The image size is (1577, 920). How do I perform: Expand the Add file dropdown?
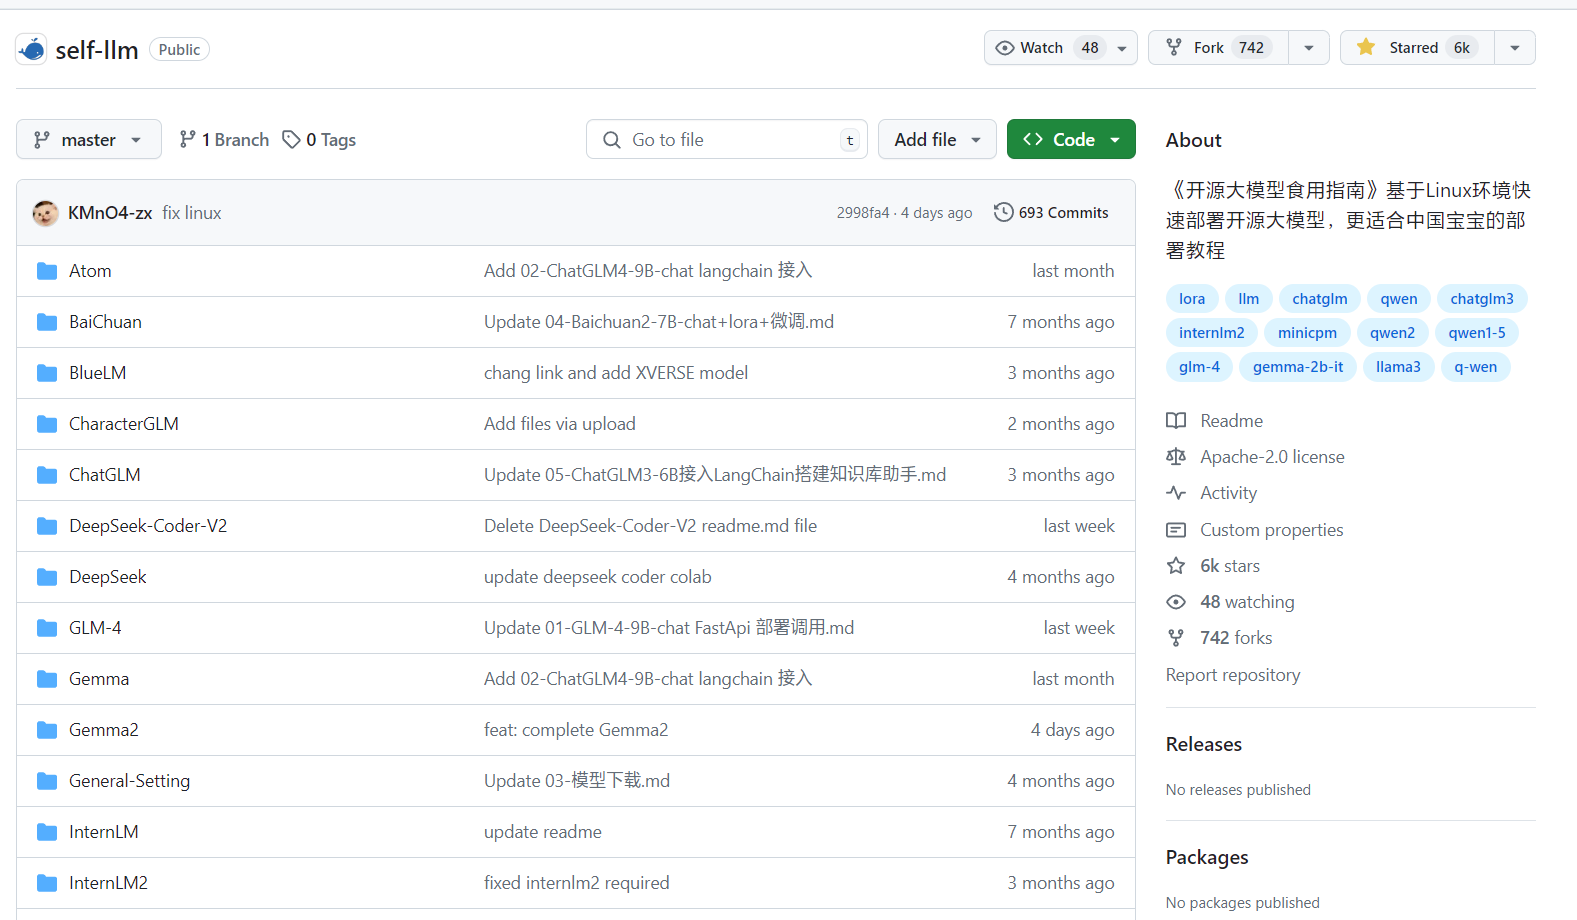[937, 139]
